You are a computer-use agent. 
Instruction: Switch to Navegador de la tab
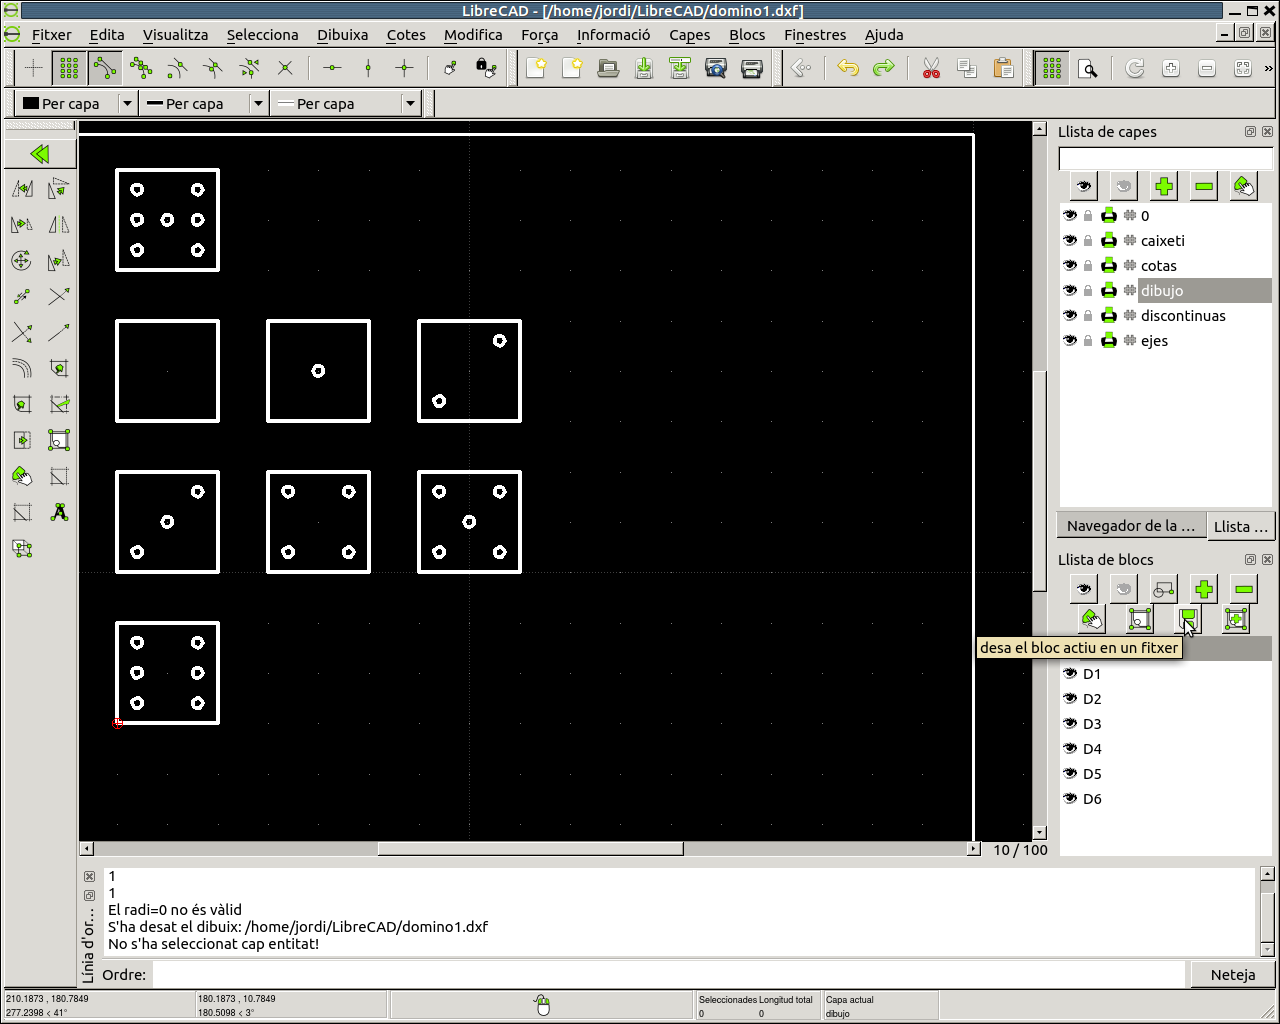coord(1130,525)
